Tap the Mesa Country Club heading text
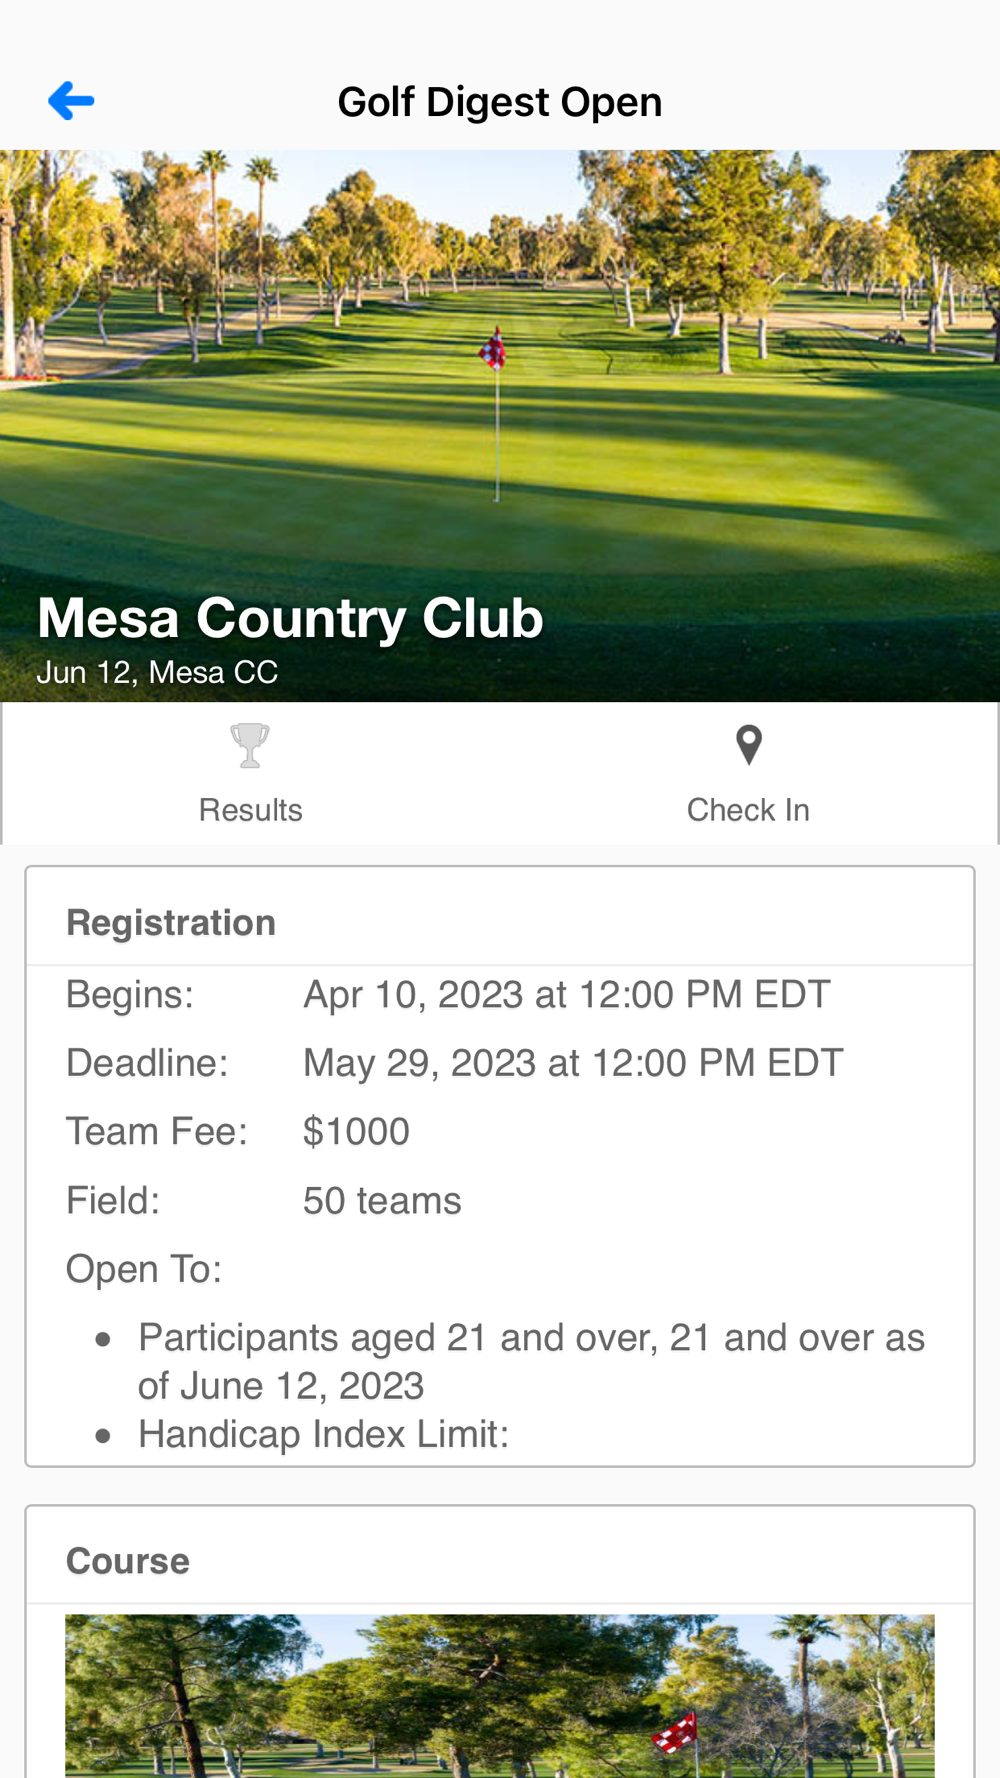1000x1778 pixels. 290,618
